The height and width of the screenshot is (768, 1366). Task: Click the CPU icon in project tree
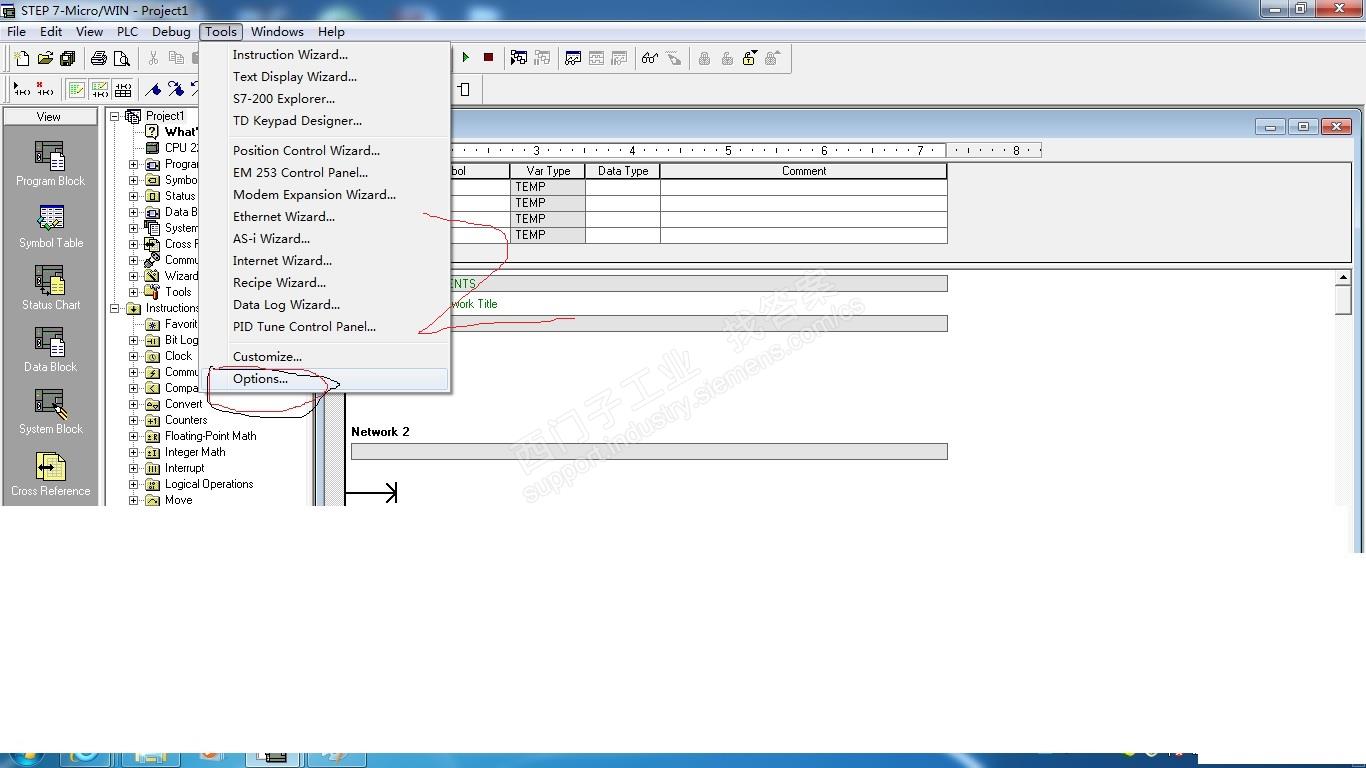pos(152,148)
